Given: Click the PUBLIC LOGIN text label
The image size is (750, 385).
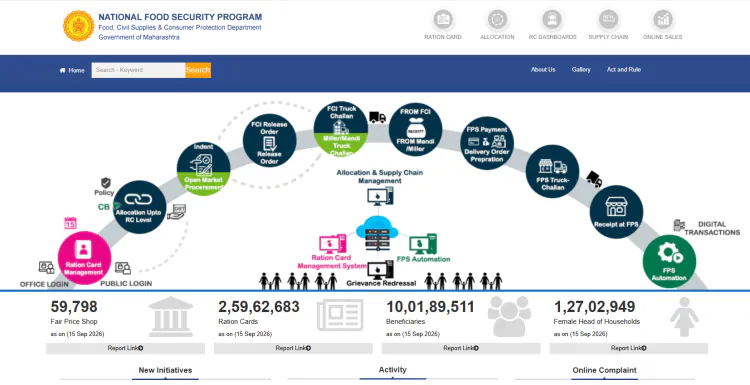Looking at the screenshot, I should 126,284.
